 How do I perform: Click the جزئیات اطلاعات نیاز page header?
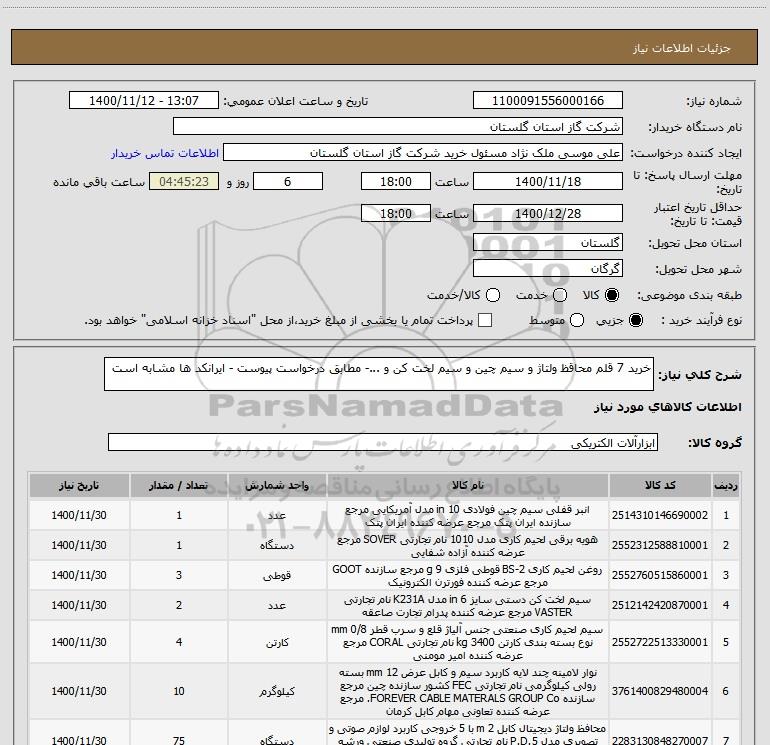click(x=682, y=48)
